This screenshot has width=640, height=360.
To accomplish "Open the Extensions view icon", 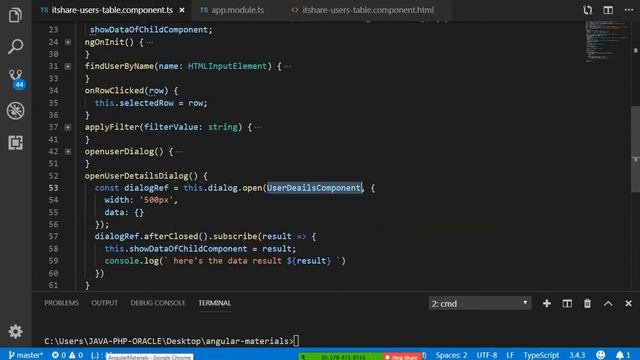I will coord(15,142).
